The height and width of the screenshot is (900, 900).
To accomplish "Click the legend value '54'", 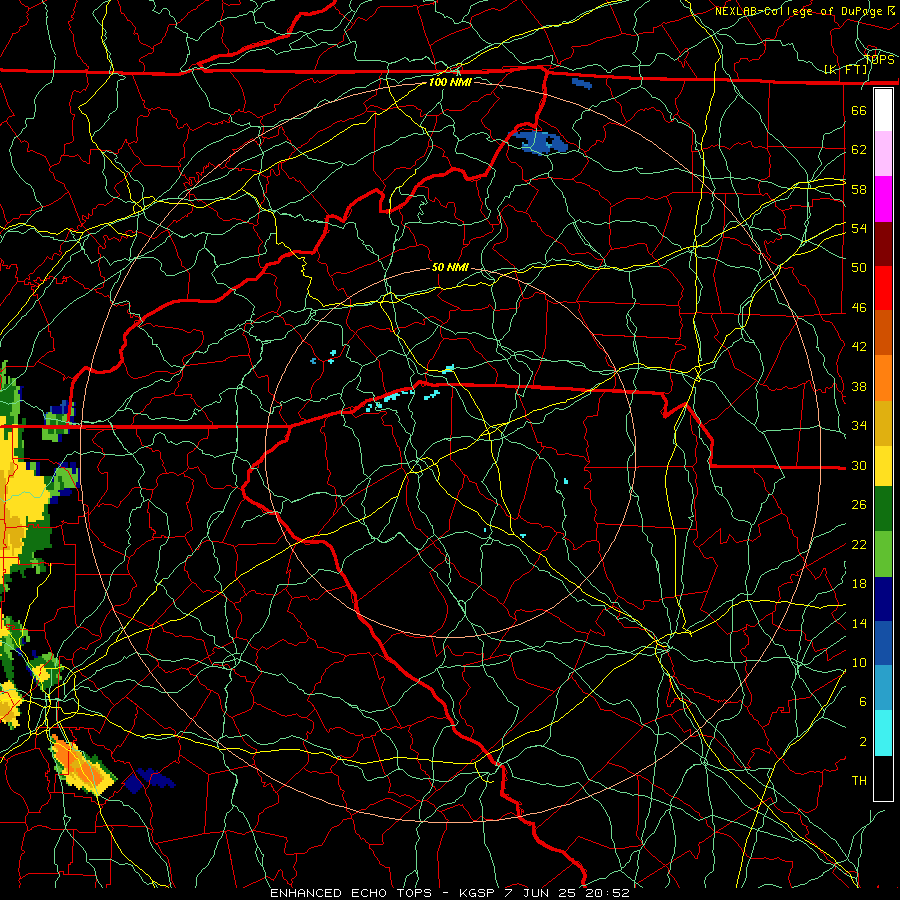I will point(859,228).
